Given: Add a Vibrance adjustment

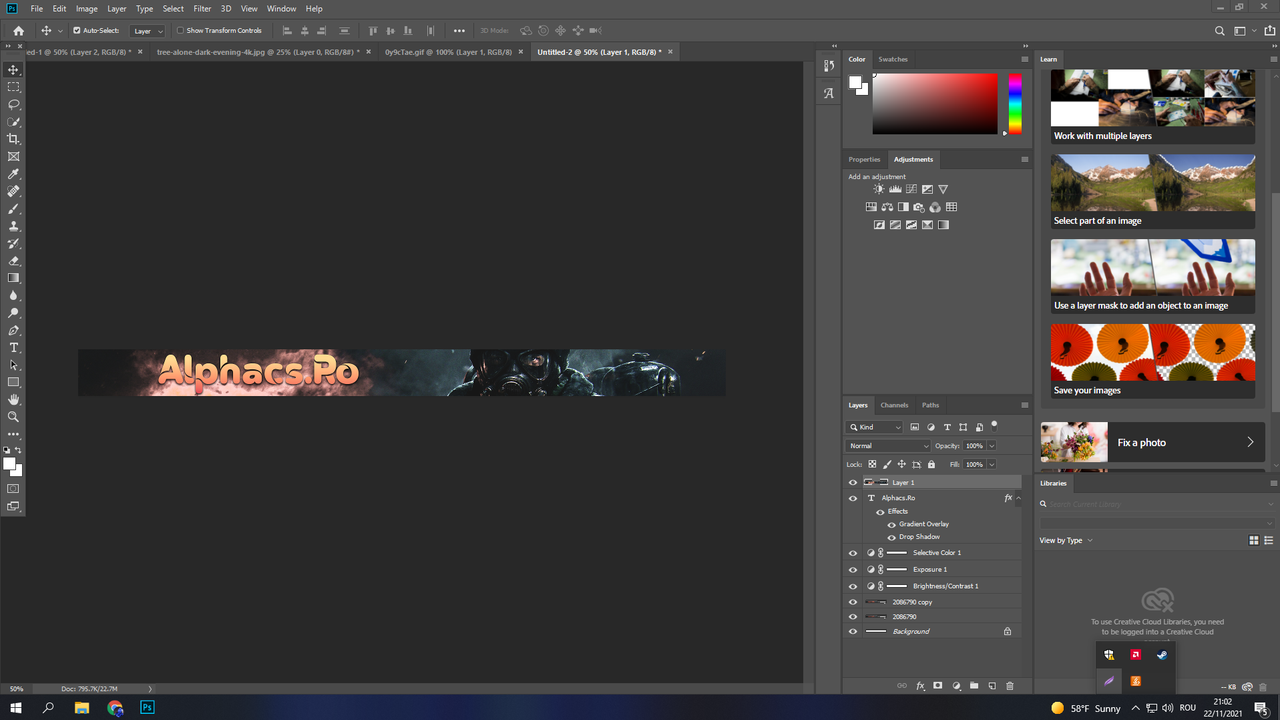Looking at the screenshot, I should (x=943, y=189).
